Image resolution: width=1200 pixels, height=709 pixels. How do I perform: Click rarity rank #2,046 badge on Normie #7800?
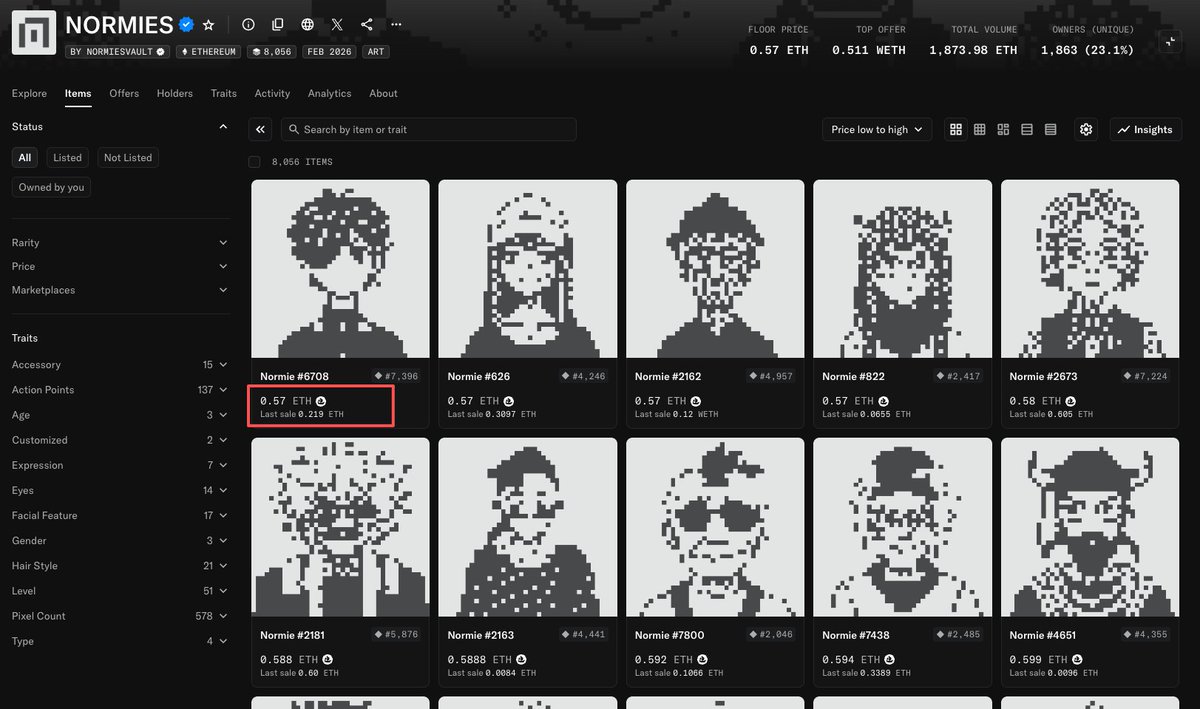click(x=772, y=634)
